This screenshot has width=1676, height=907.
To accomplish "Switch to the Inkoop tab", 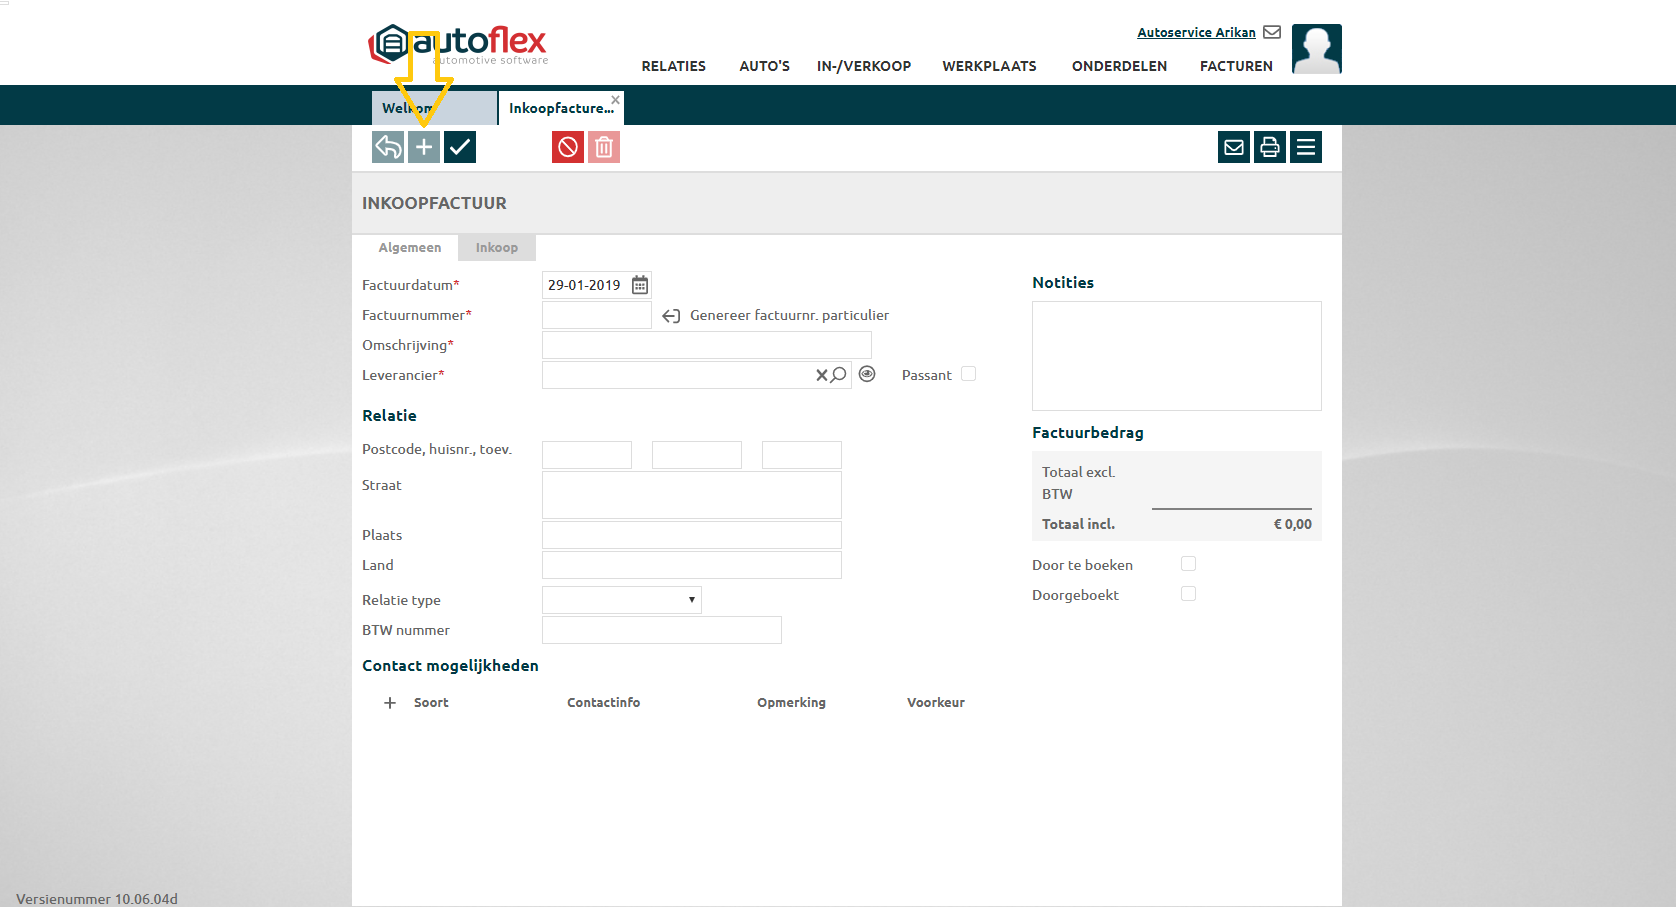I will coord(497,248).
